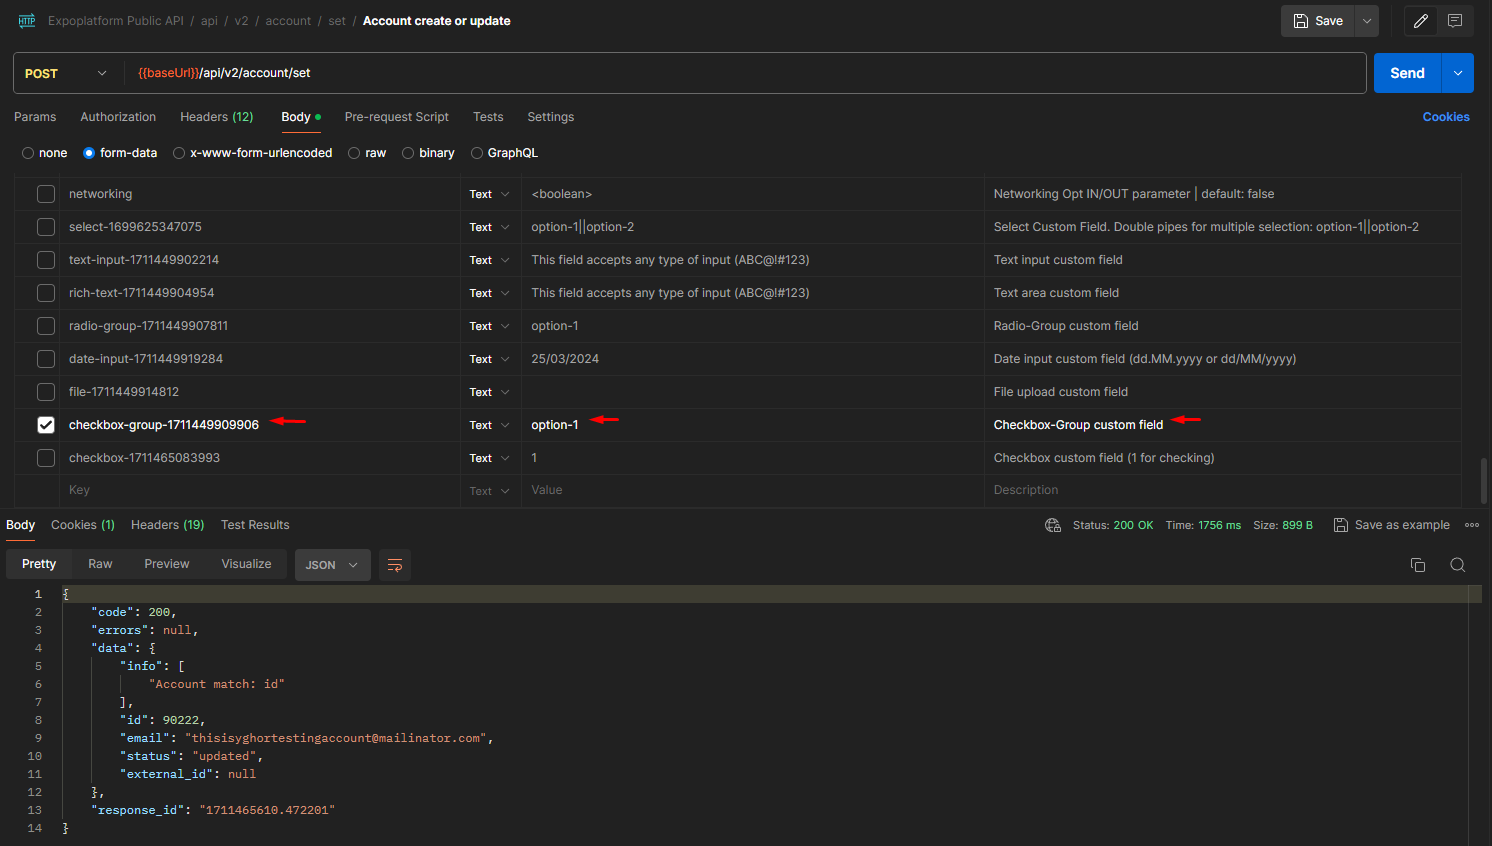Click the network information globe icon
The width and height of the screenshot is (1492, 846).
pyautogui.click(x=1052, y=524)
